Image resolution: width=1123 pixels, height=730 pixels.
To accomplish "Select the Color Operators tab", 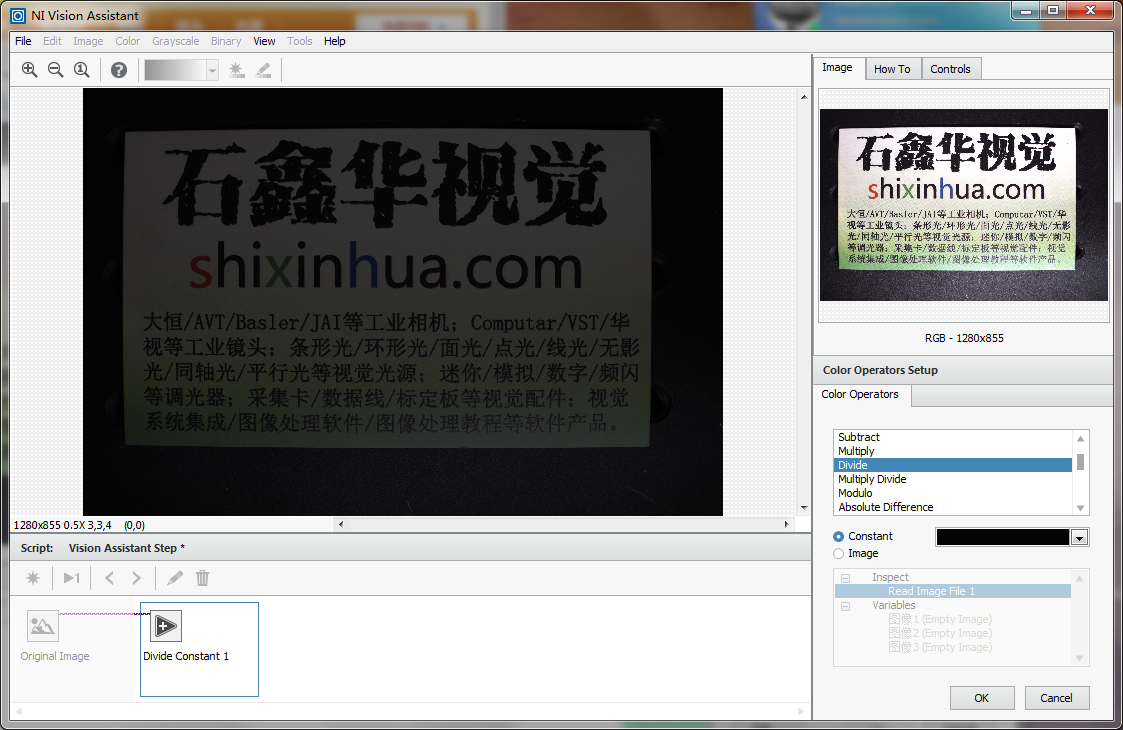I will coord(860,394).
